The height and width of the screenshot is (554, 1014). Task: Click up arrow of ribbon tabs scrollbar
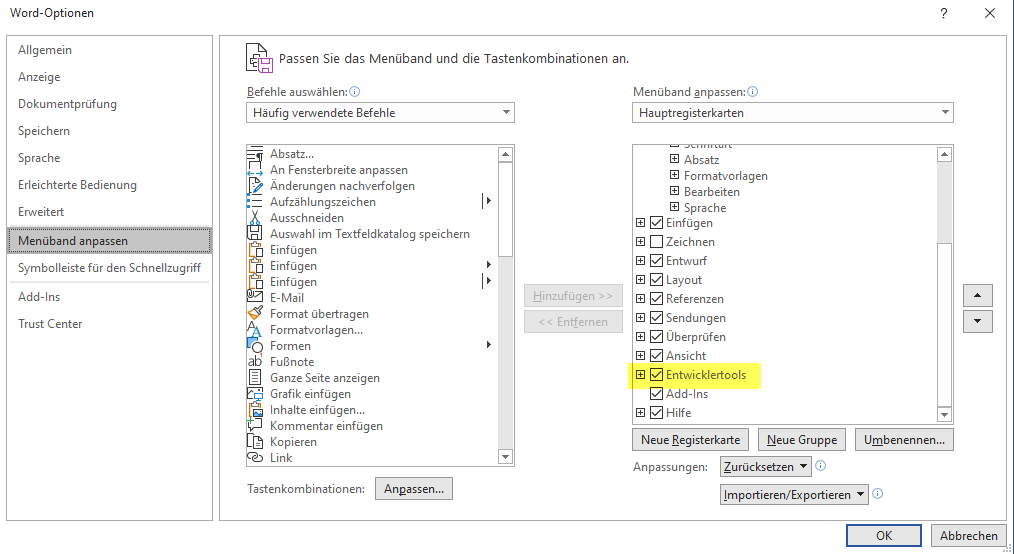click(944, 154)
